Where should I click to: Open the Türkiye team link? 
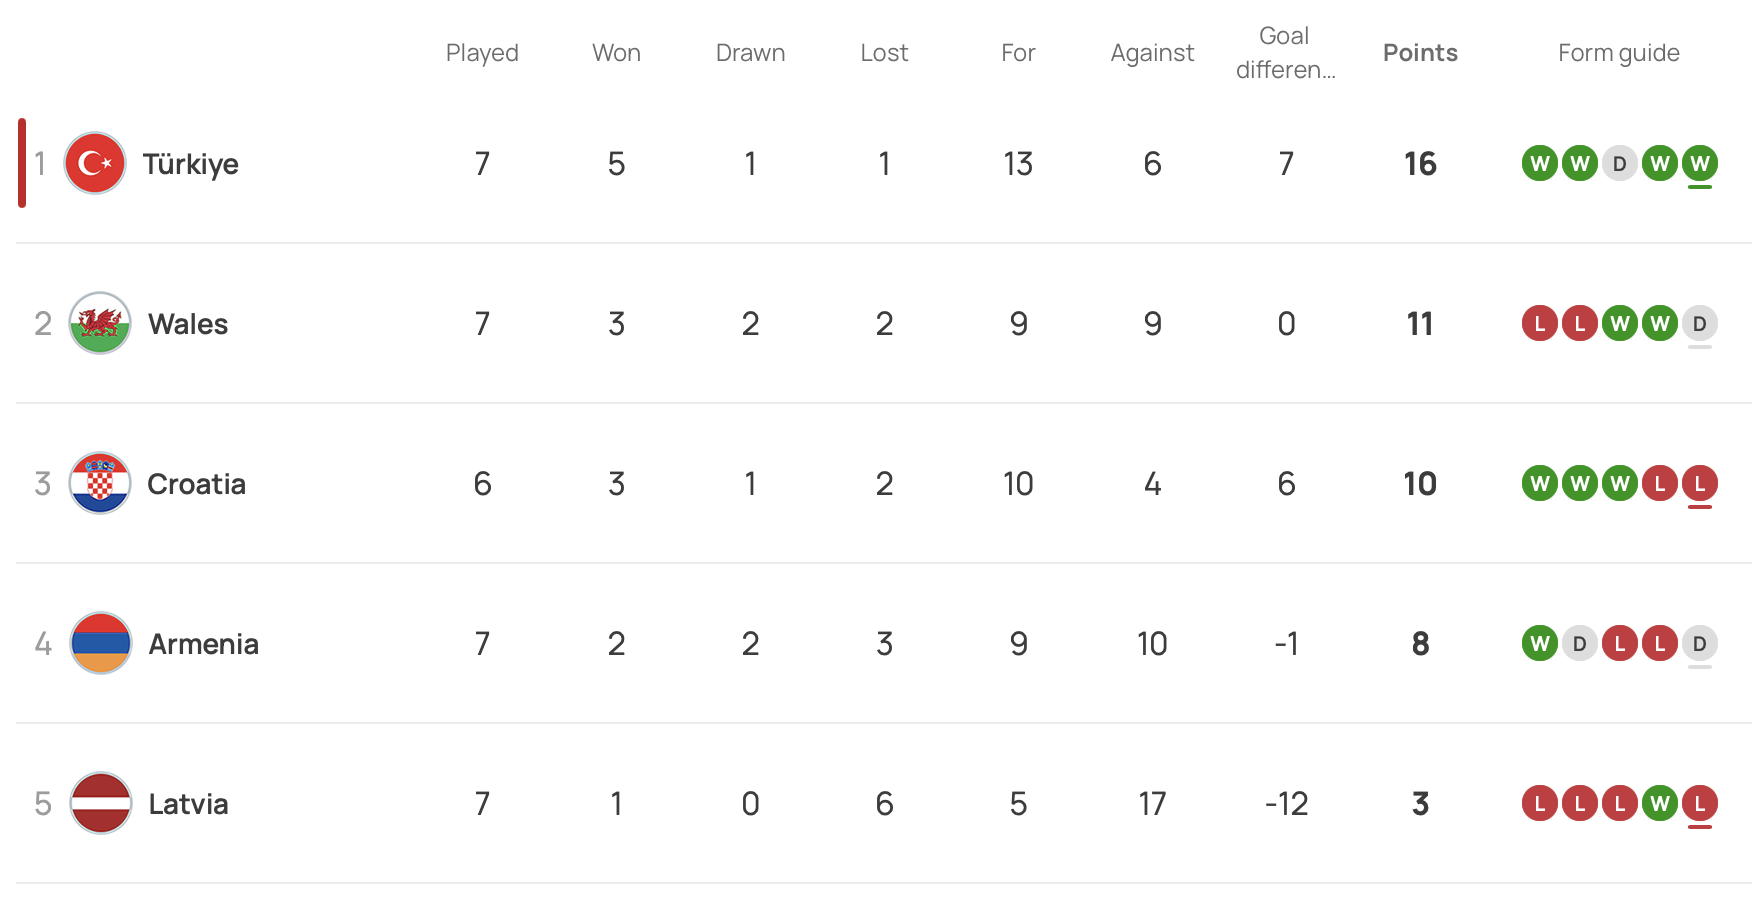click(190, 164)
